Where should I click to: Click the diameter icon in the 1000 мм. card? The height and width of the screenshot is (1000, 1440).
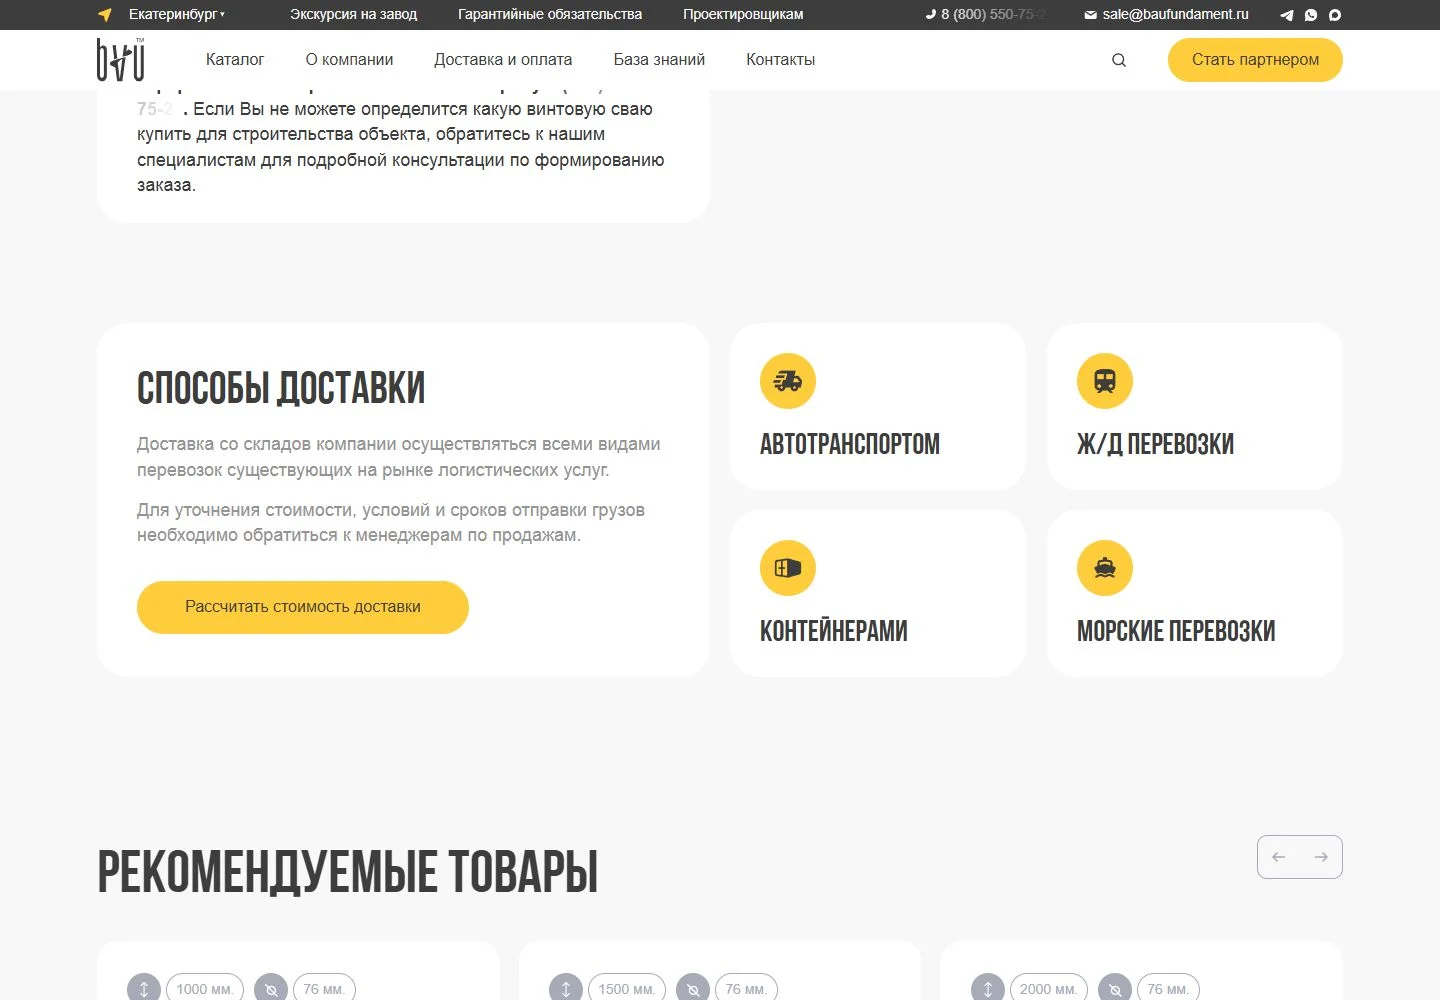tap(271, 989)
